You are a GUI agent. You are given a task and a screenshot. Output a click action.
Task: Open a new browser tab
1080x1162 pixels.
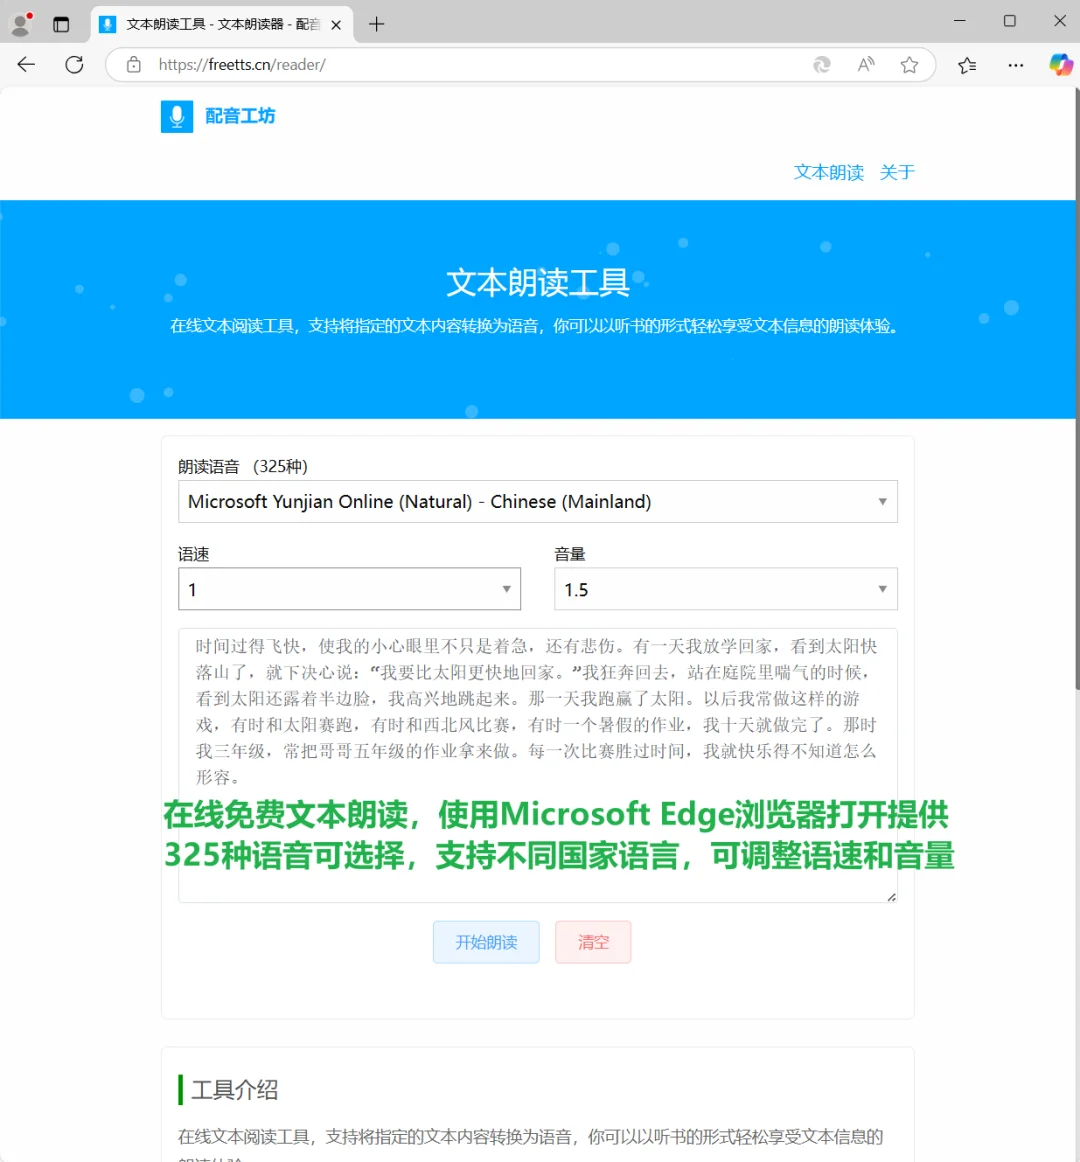pos(377,24)
